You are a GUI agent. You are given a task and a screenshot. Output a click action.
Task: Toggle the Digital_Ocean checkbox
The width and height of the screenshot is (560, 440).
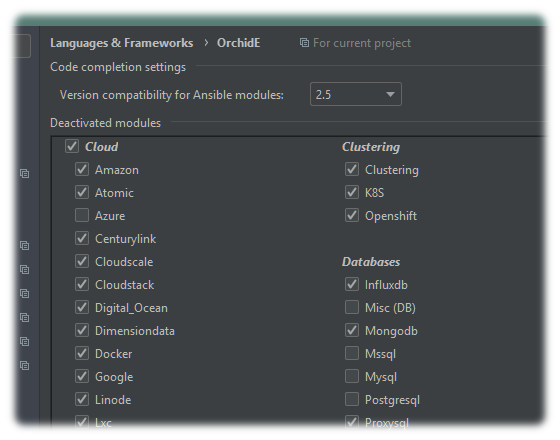82,308
